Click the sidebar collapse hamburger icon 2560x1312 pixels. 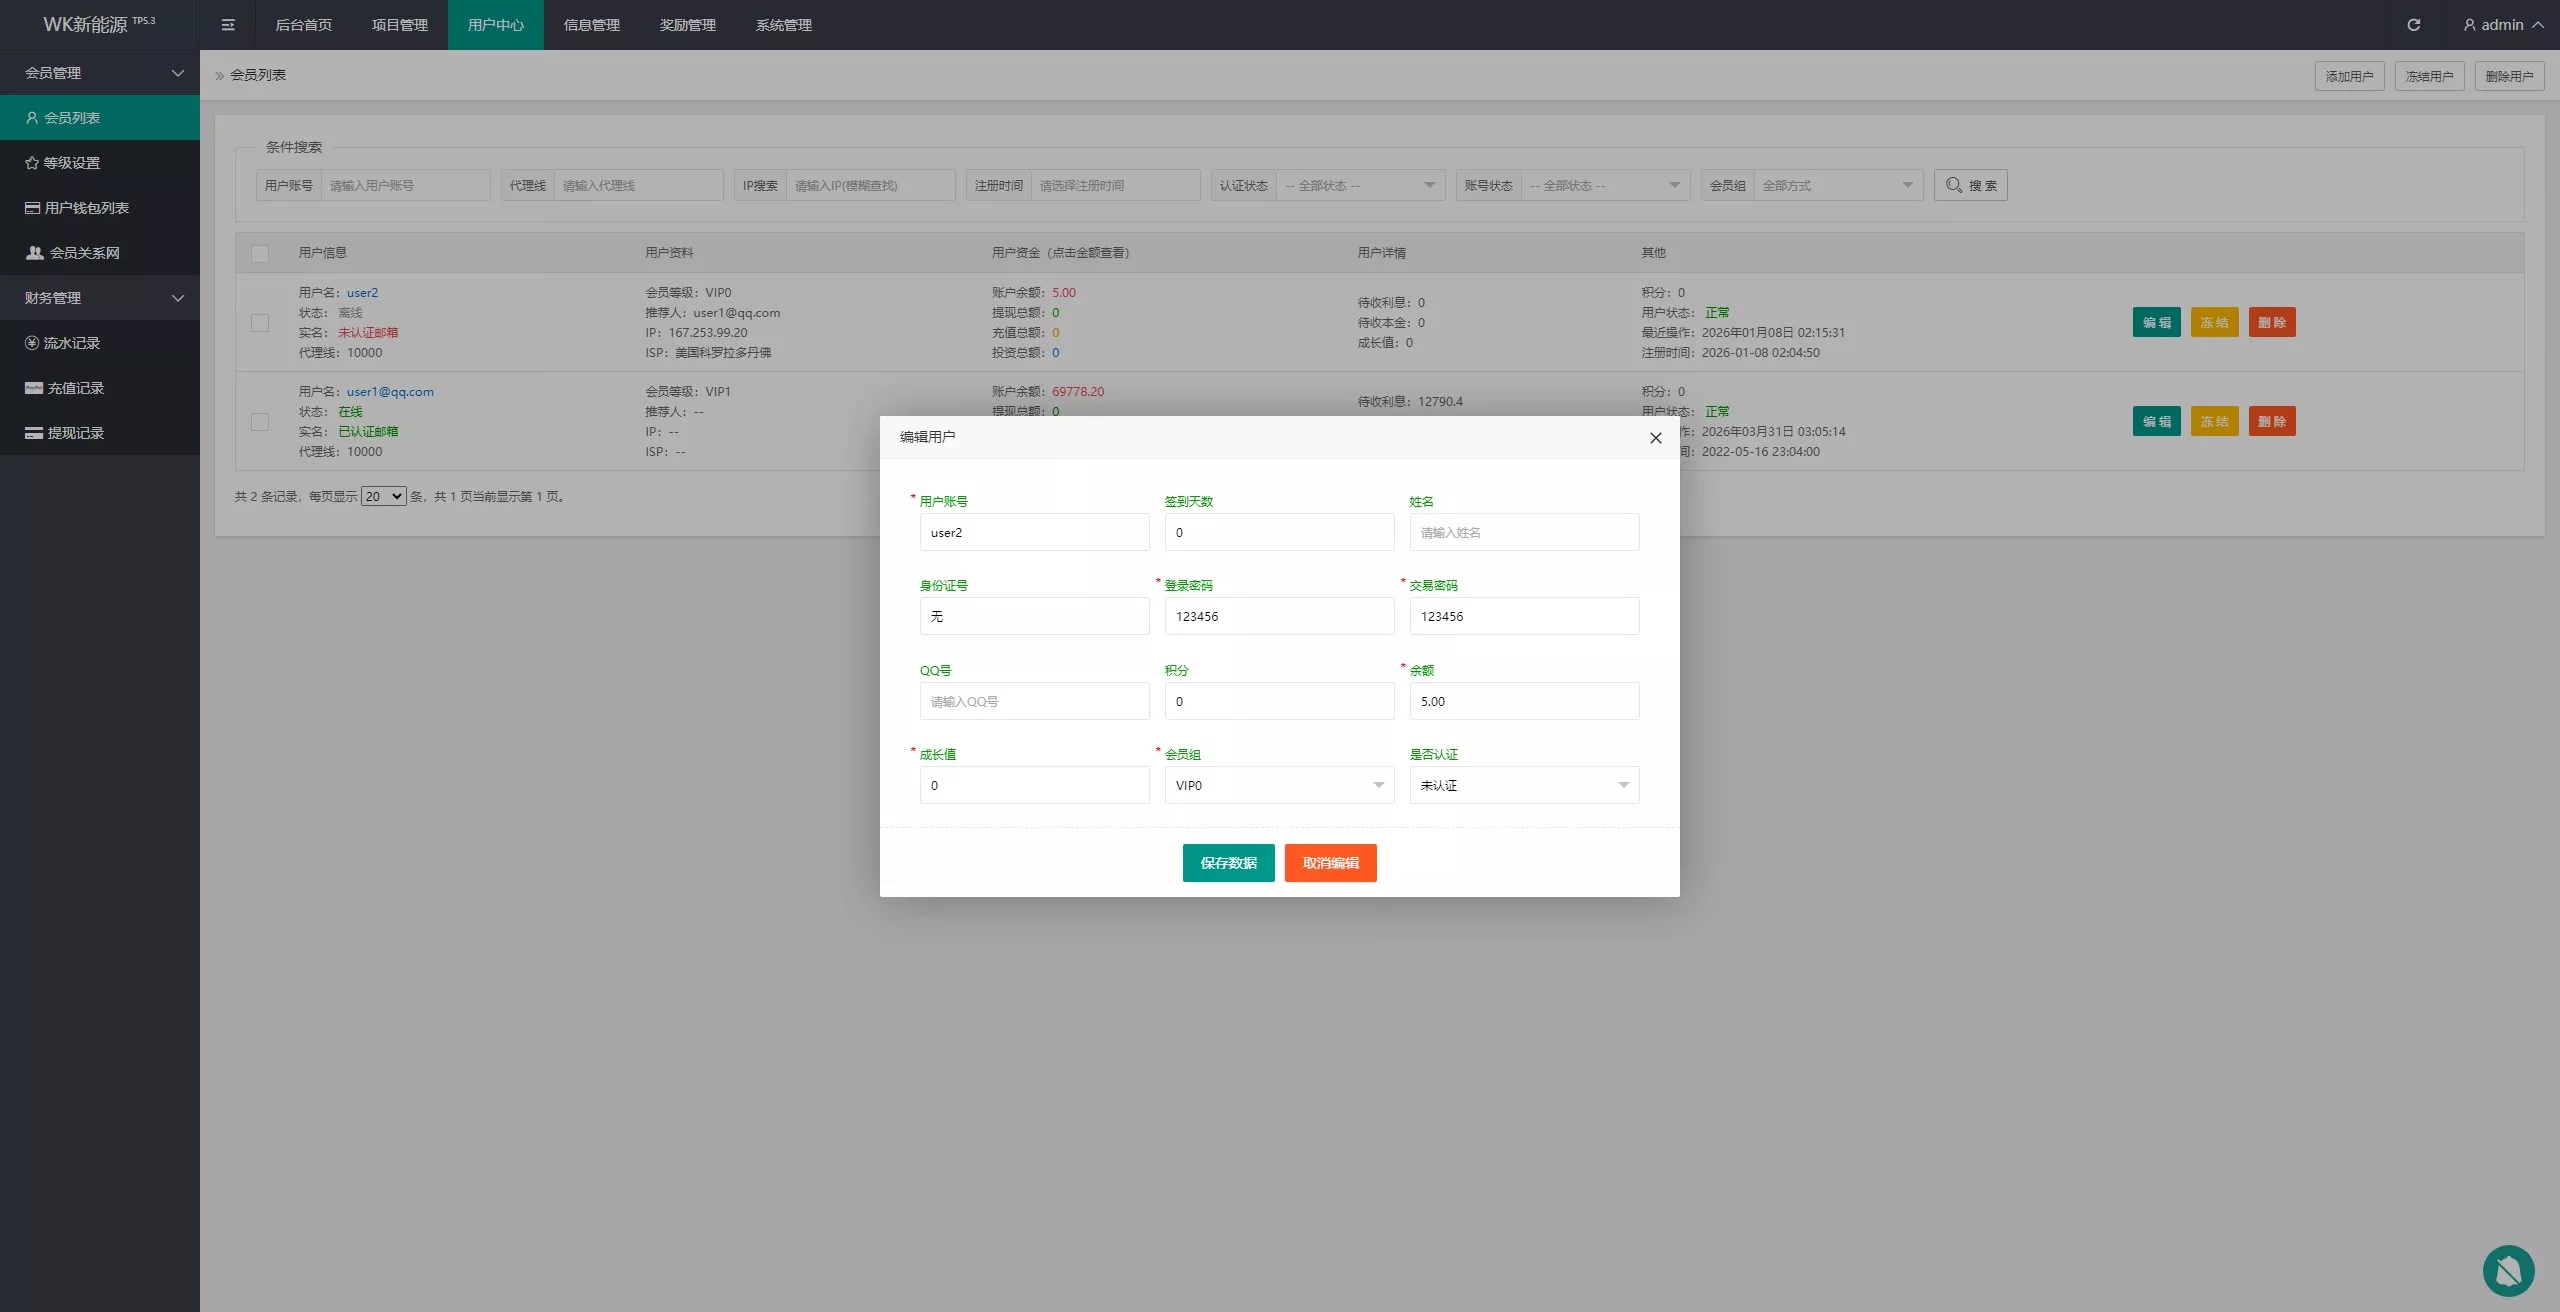pos(228,25)
